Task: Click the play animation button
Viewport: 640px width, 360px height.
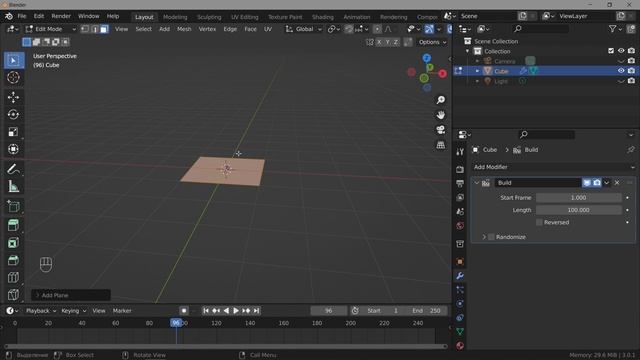Action: 236,311
